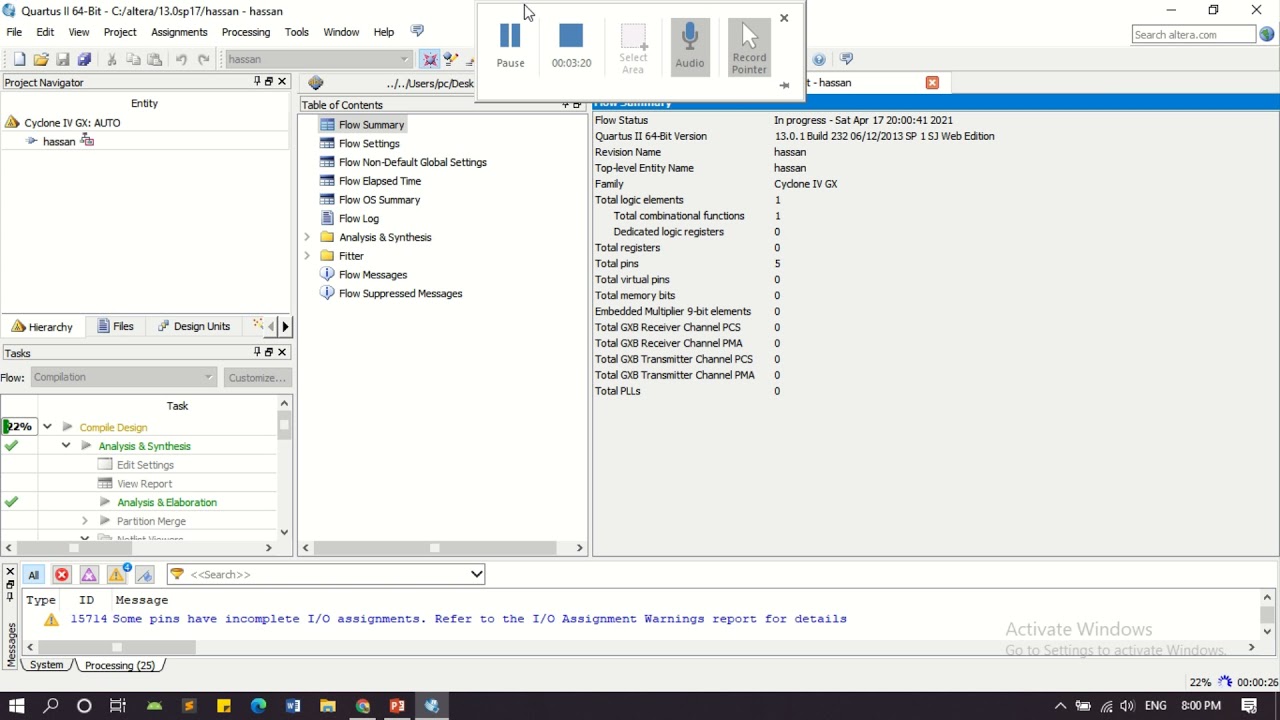Open the Flow Compilation dropdown
This screenshot has height=720, width=1280.
pos(123,377)
